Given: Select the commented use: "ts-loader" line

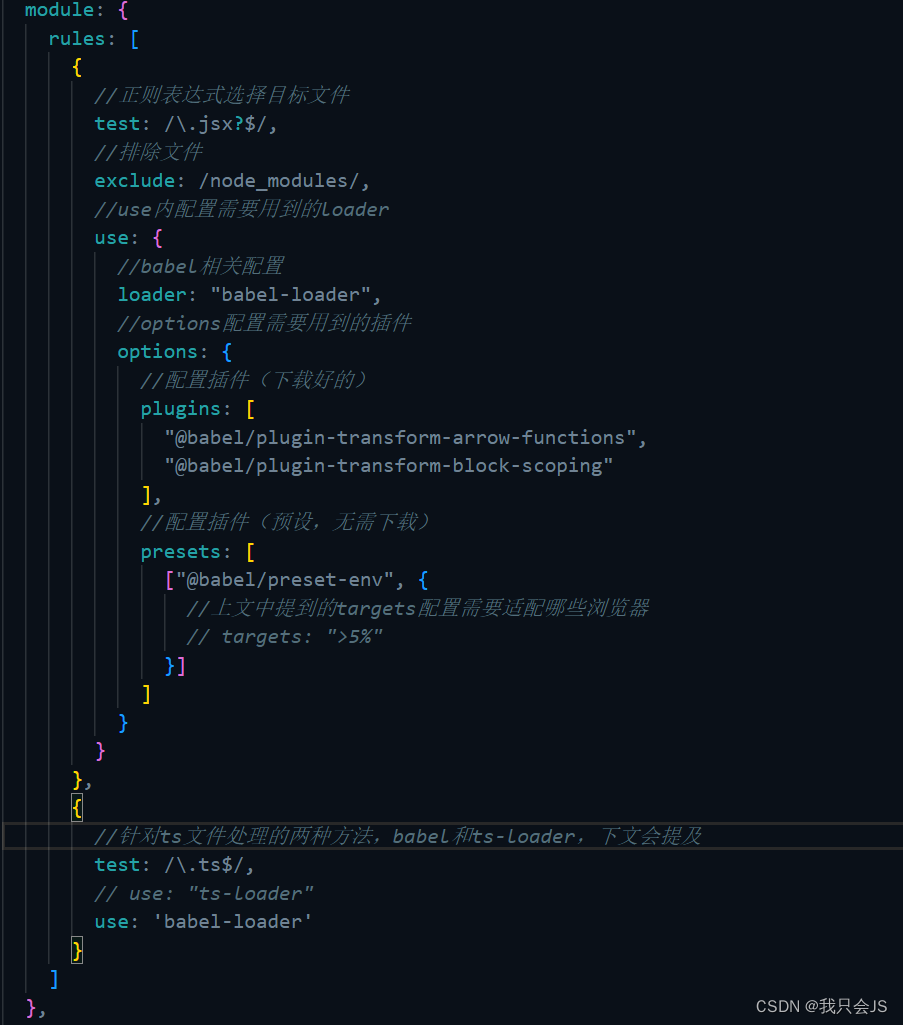Looking at the screenshot, I should pos(203,893).
